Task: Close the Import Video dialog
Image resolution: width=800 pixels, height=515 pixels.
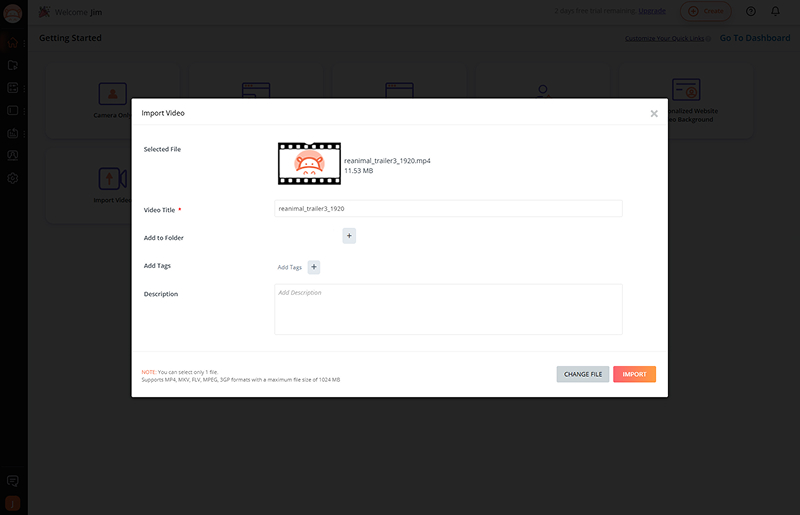Action: tap(654, 114)
